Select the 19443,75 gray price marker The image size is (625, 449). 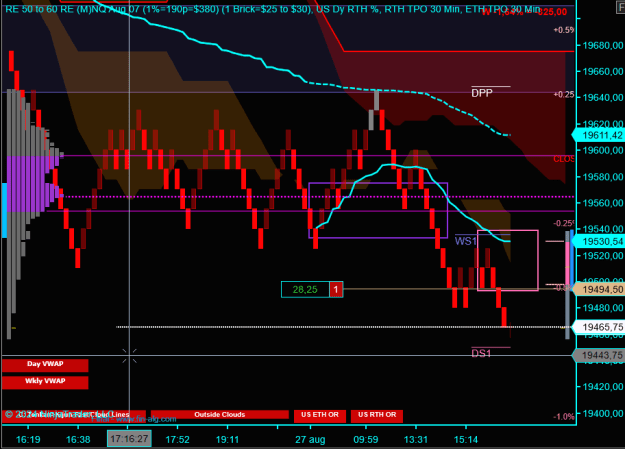pos(599,355)
